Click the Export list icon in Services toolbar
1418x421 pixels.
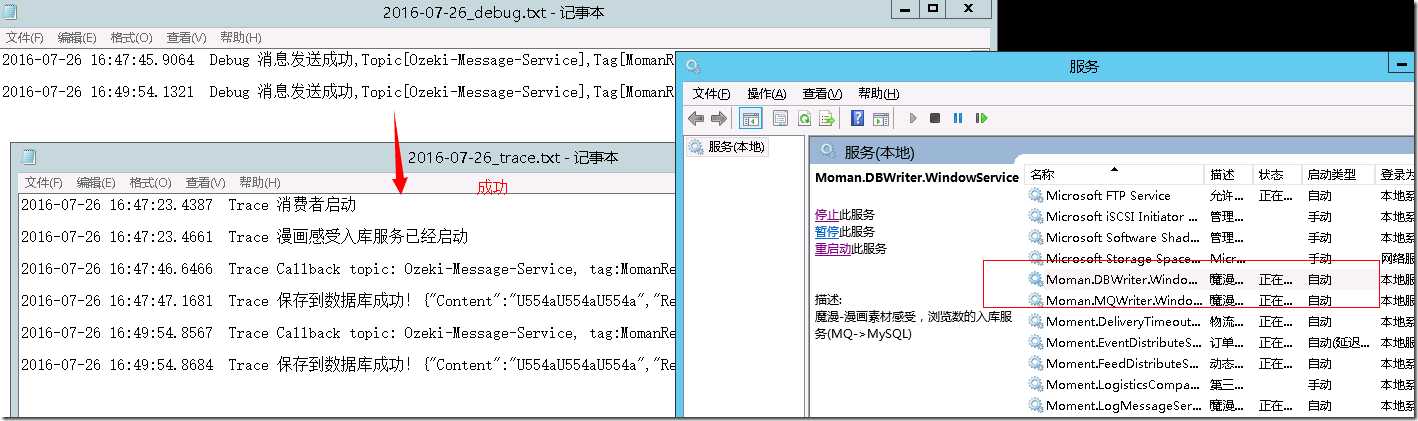[x=826, y=119]
